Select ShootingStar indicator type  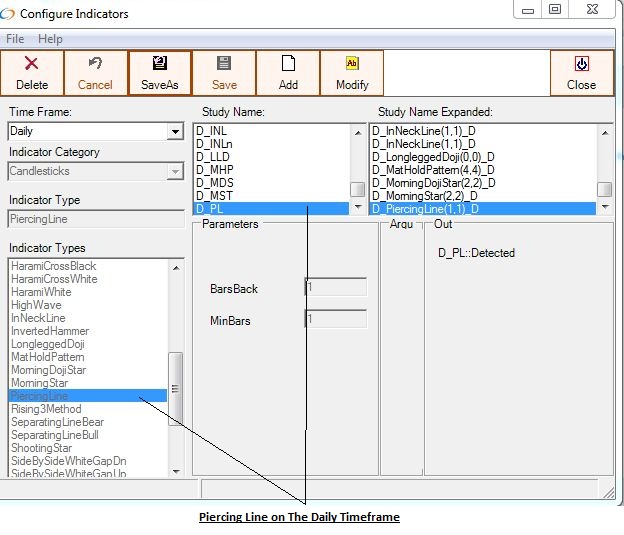41,448
